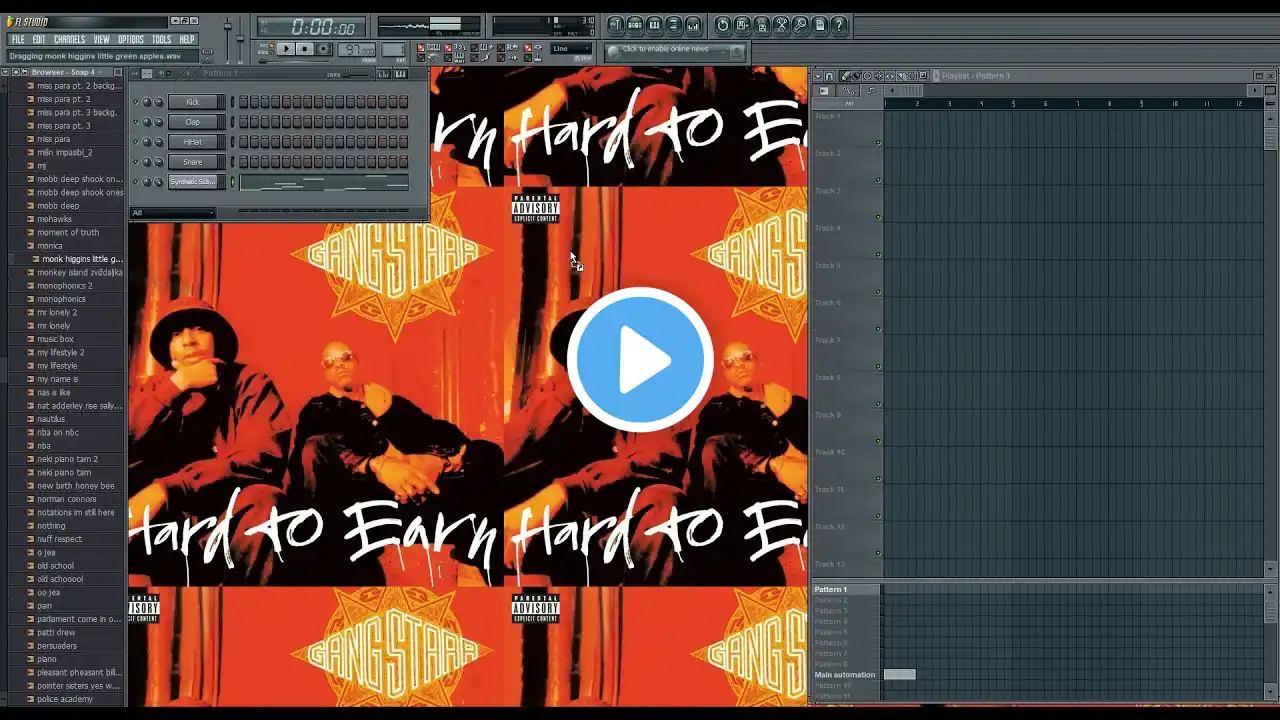
Task: Select Main automation in pattern list
Action: 847,675
